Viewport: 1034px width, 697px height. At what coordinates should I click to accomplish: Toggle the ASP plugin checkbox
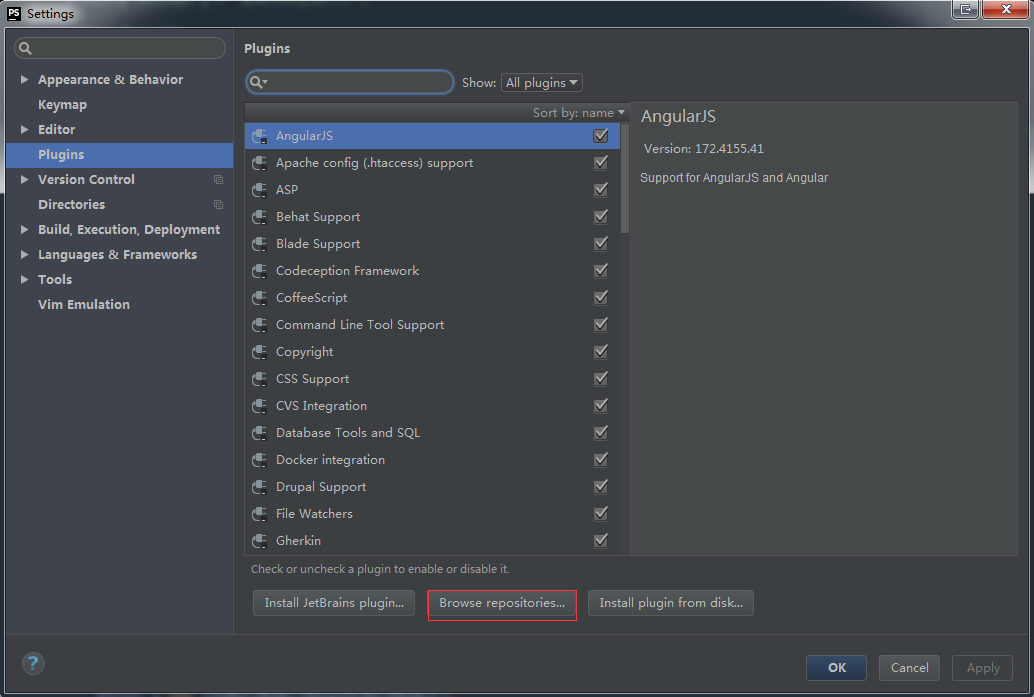601,190
